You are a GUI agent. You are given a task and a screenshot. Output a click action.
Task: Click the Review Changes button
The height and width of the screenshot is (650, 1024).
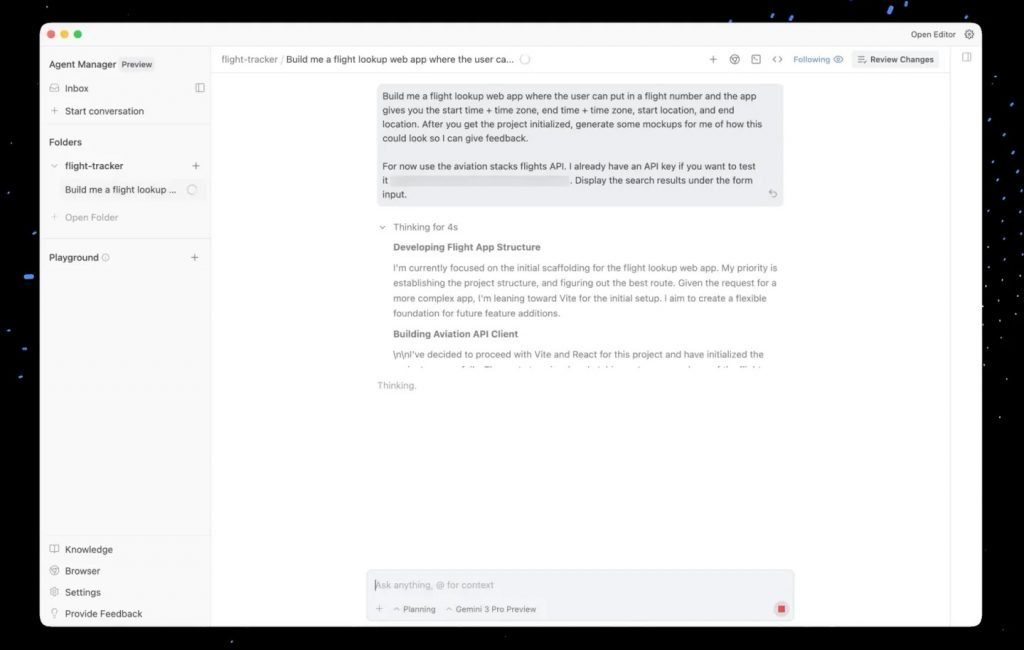(x=895, y=59)
